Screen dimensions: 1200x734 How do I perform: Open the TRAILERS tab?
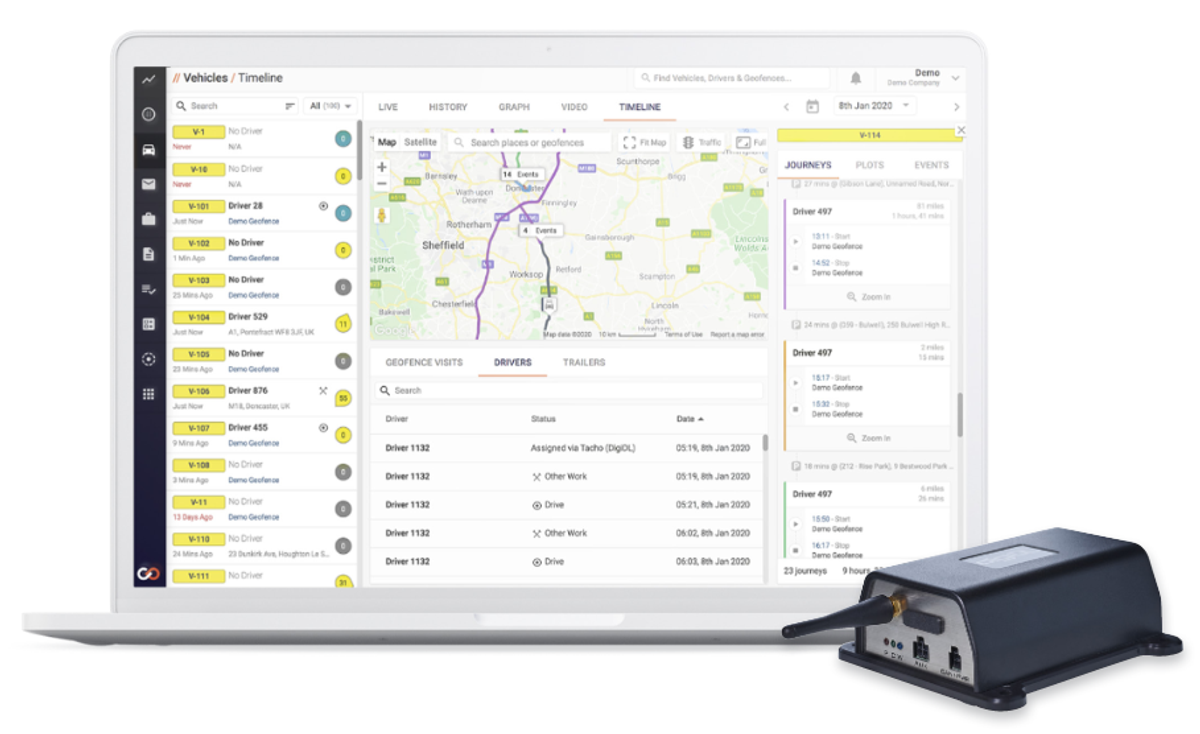pyautogui.click(x=583, y=362)
